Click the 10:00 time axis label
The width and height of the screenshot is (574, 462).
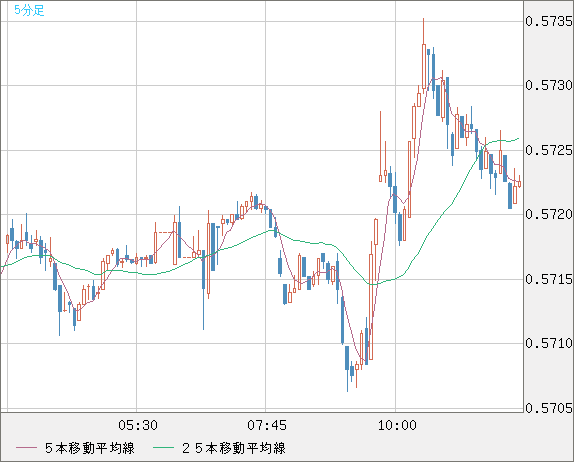click(x=397, y=425)
